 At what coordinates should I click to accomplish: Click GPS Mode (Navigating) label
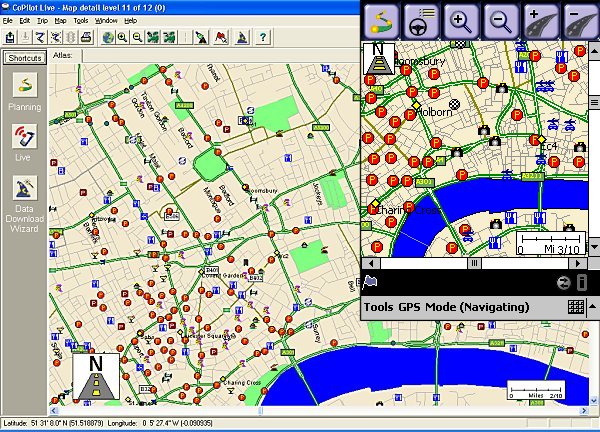(x=464, y=307)
